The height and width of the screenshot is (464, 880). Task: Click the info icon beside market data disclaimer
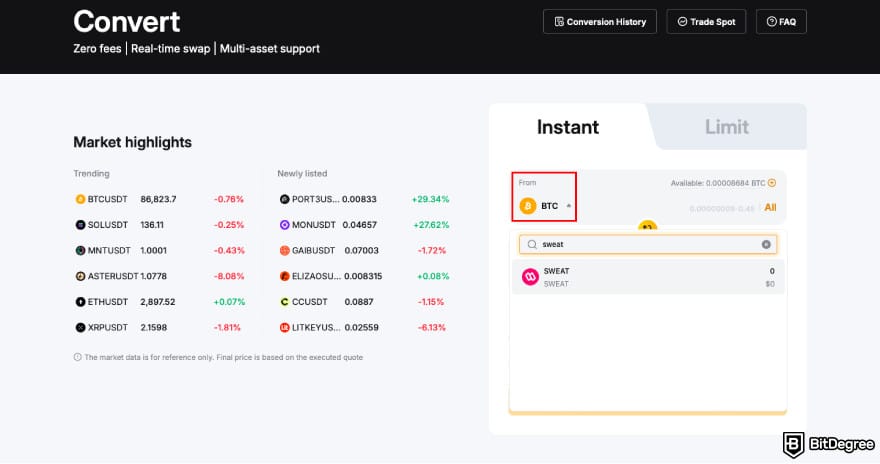point(77,357)
